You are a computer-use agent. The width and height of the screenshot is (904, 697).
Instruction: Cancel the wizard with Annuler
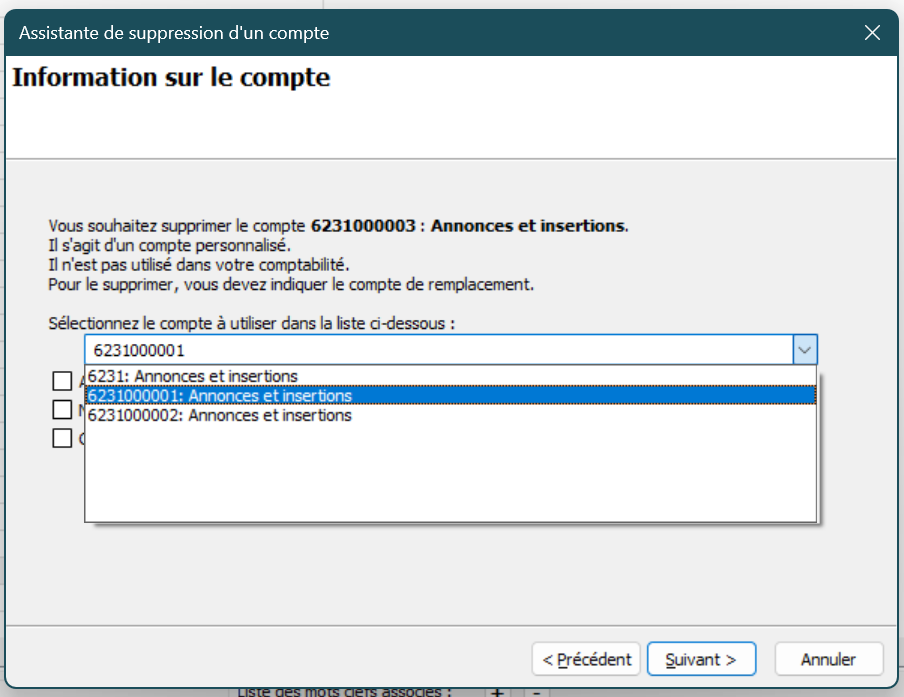(827, 659)
